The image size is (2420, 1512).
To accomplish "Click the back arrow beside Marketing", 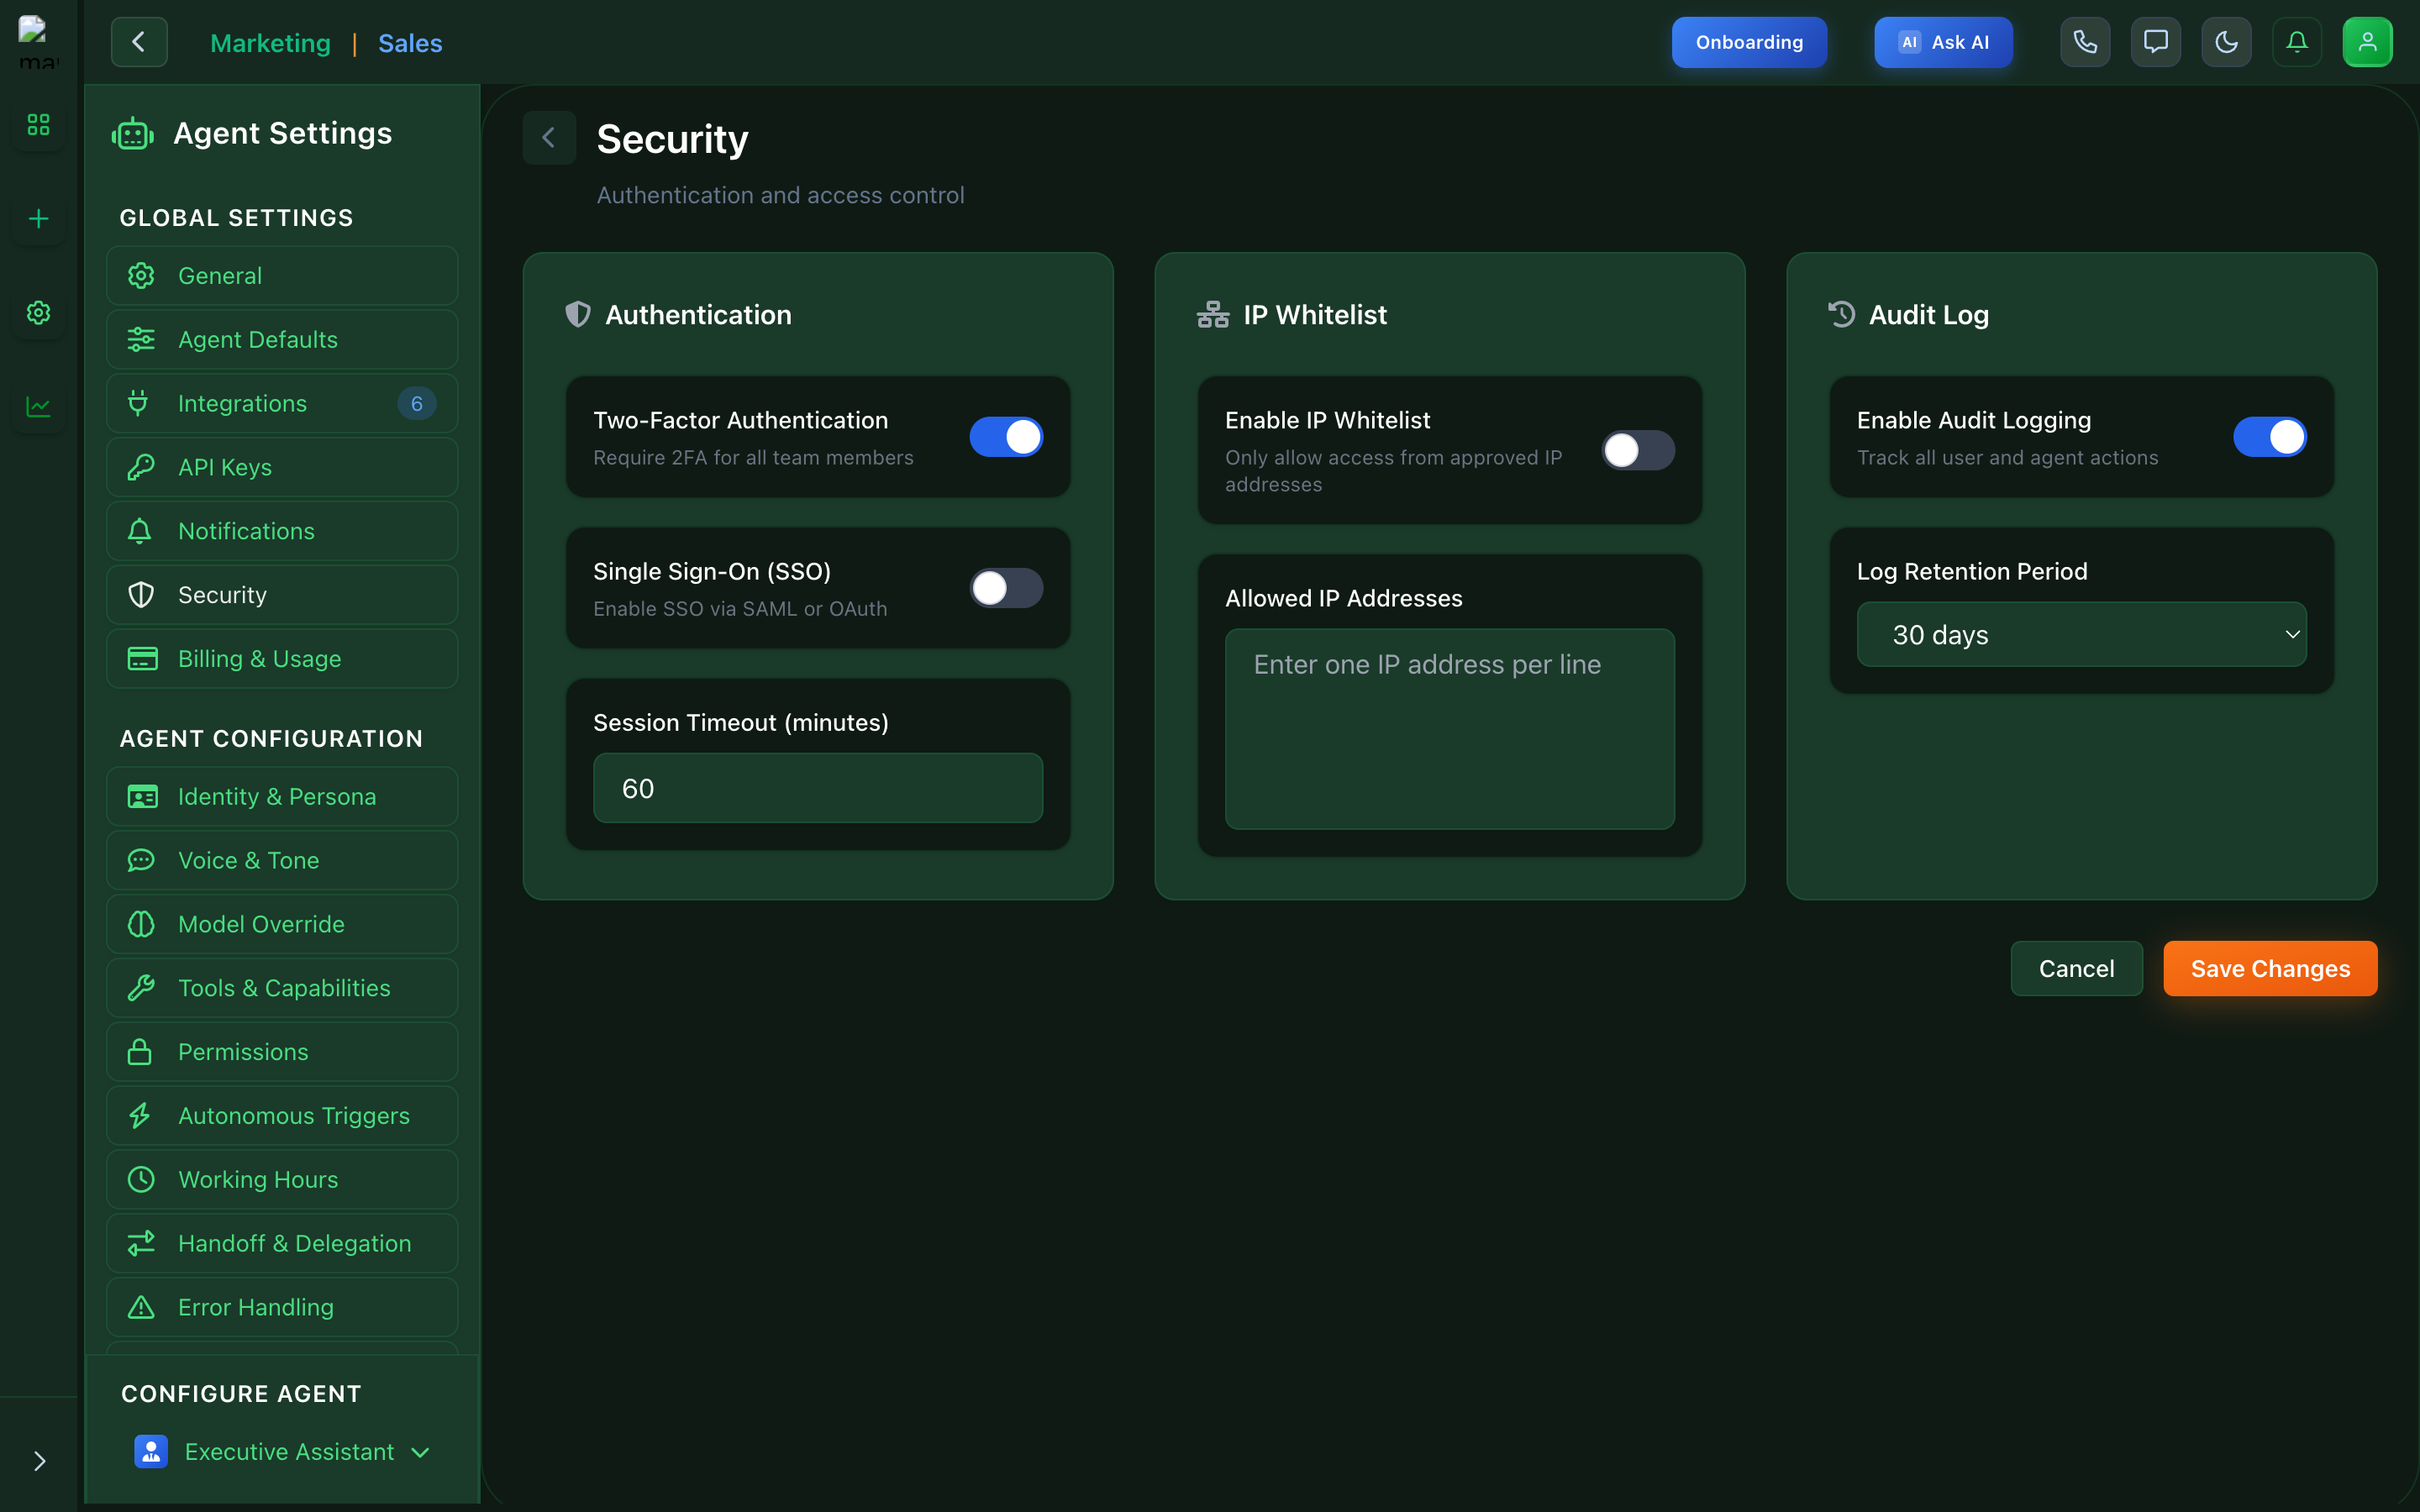I will pos(139,42).
